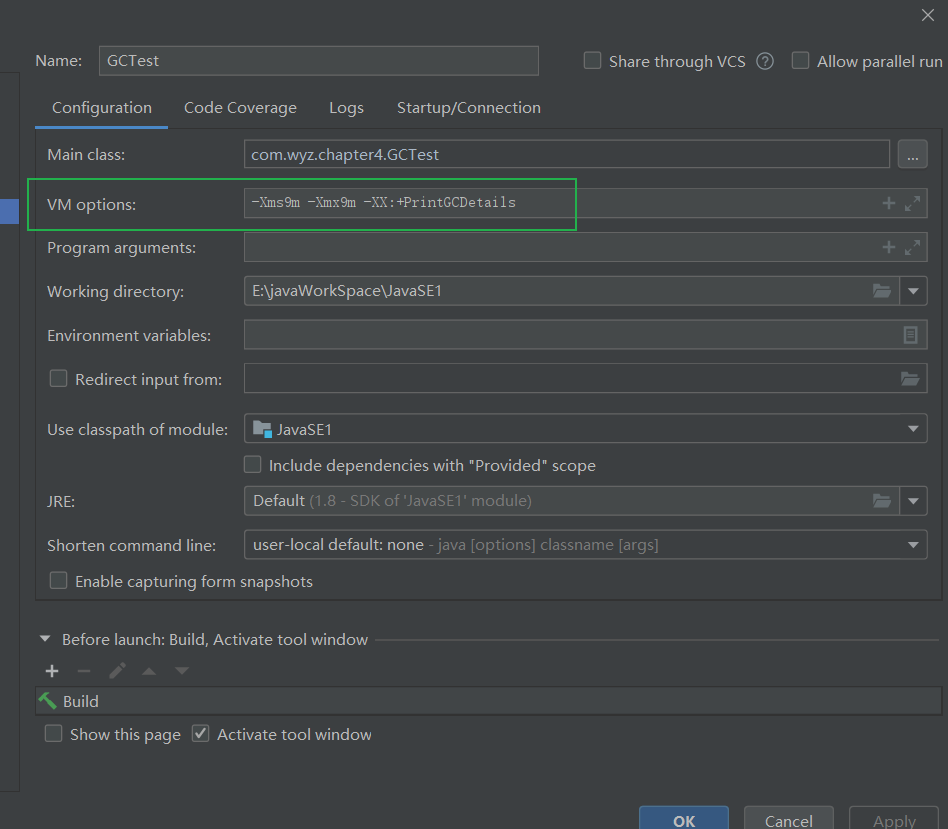948x829 pixels.
Task: Open Use classpath of module dropdown
Action: coord(912,429)
